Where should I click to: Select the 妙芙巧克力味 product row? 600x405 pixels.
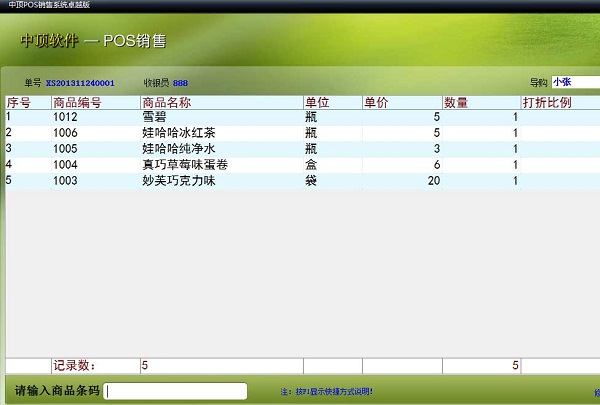303,181
